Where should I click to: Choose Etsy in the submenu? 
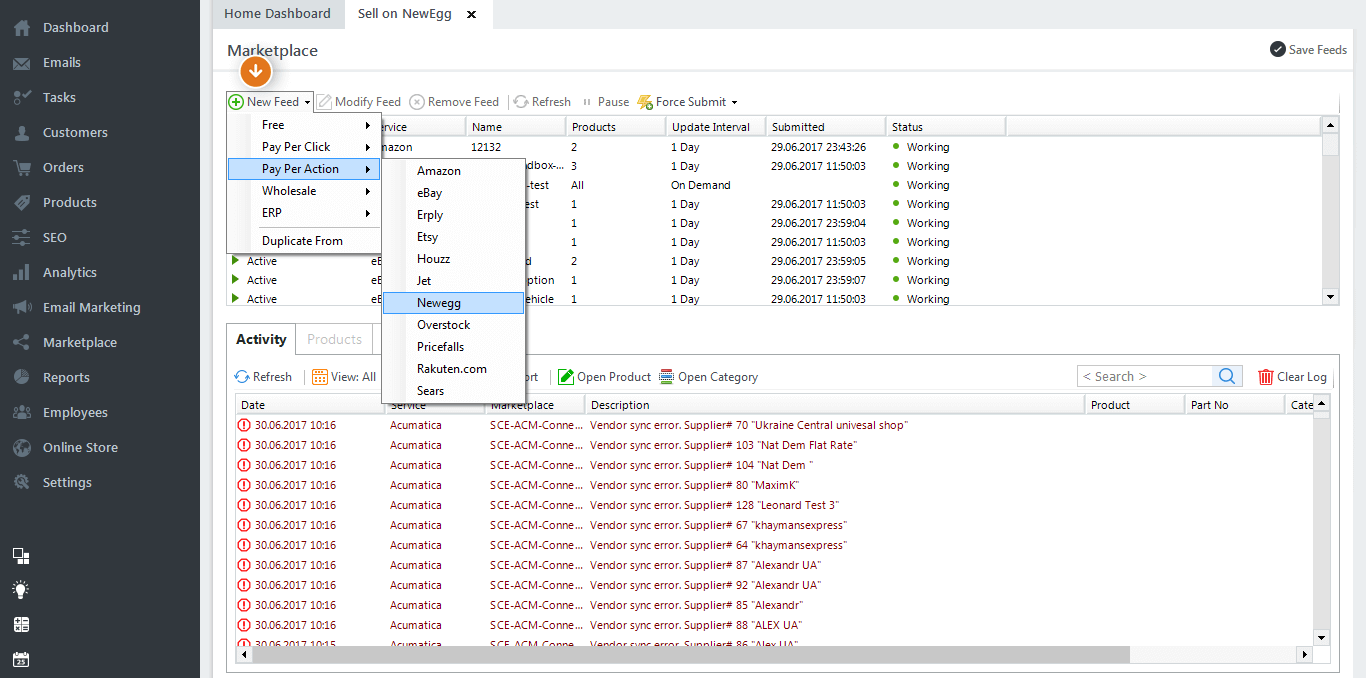454,237
